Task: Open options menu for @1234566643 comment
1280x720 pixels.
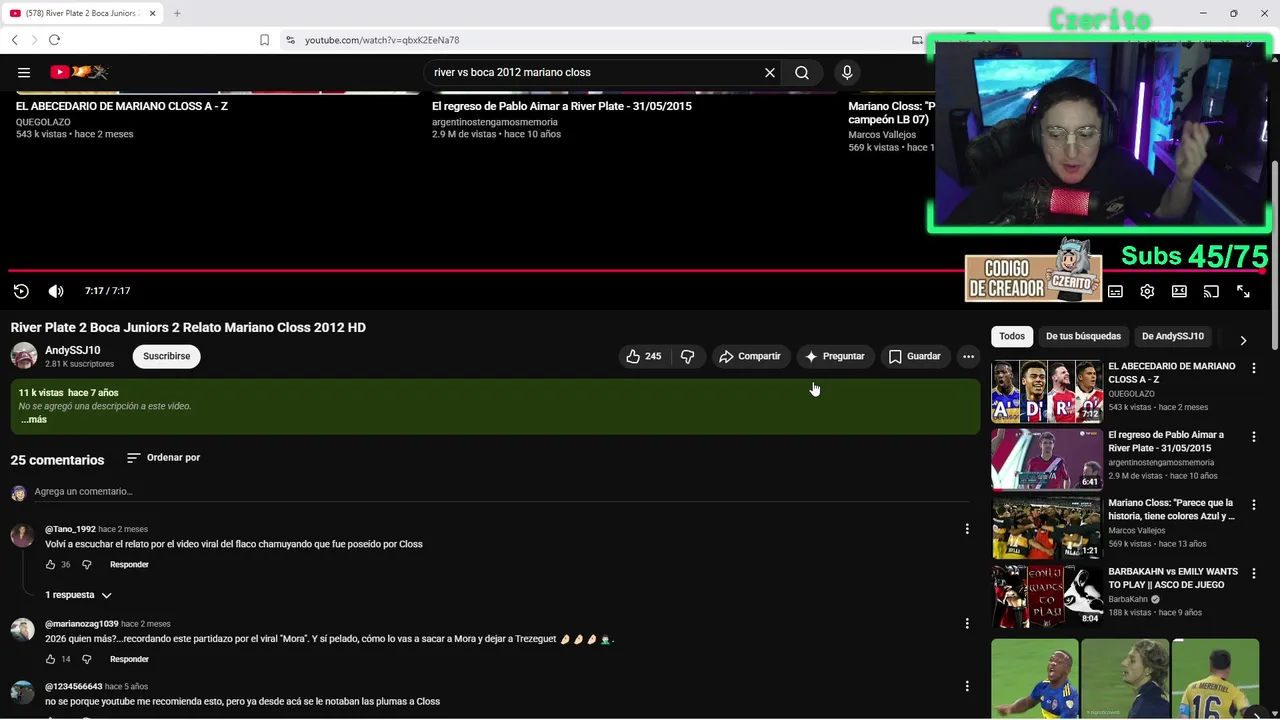Action: 967,687
